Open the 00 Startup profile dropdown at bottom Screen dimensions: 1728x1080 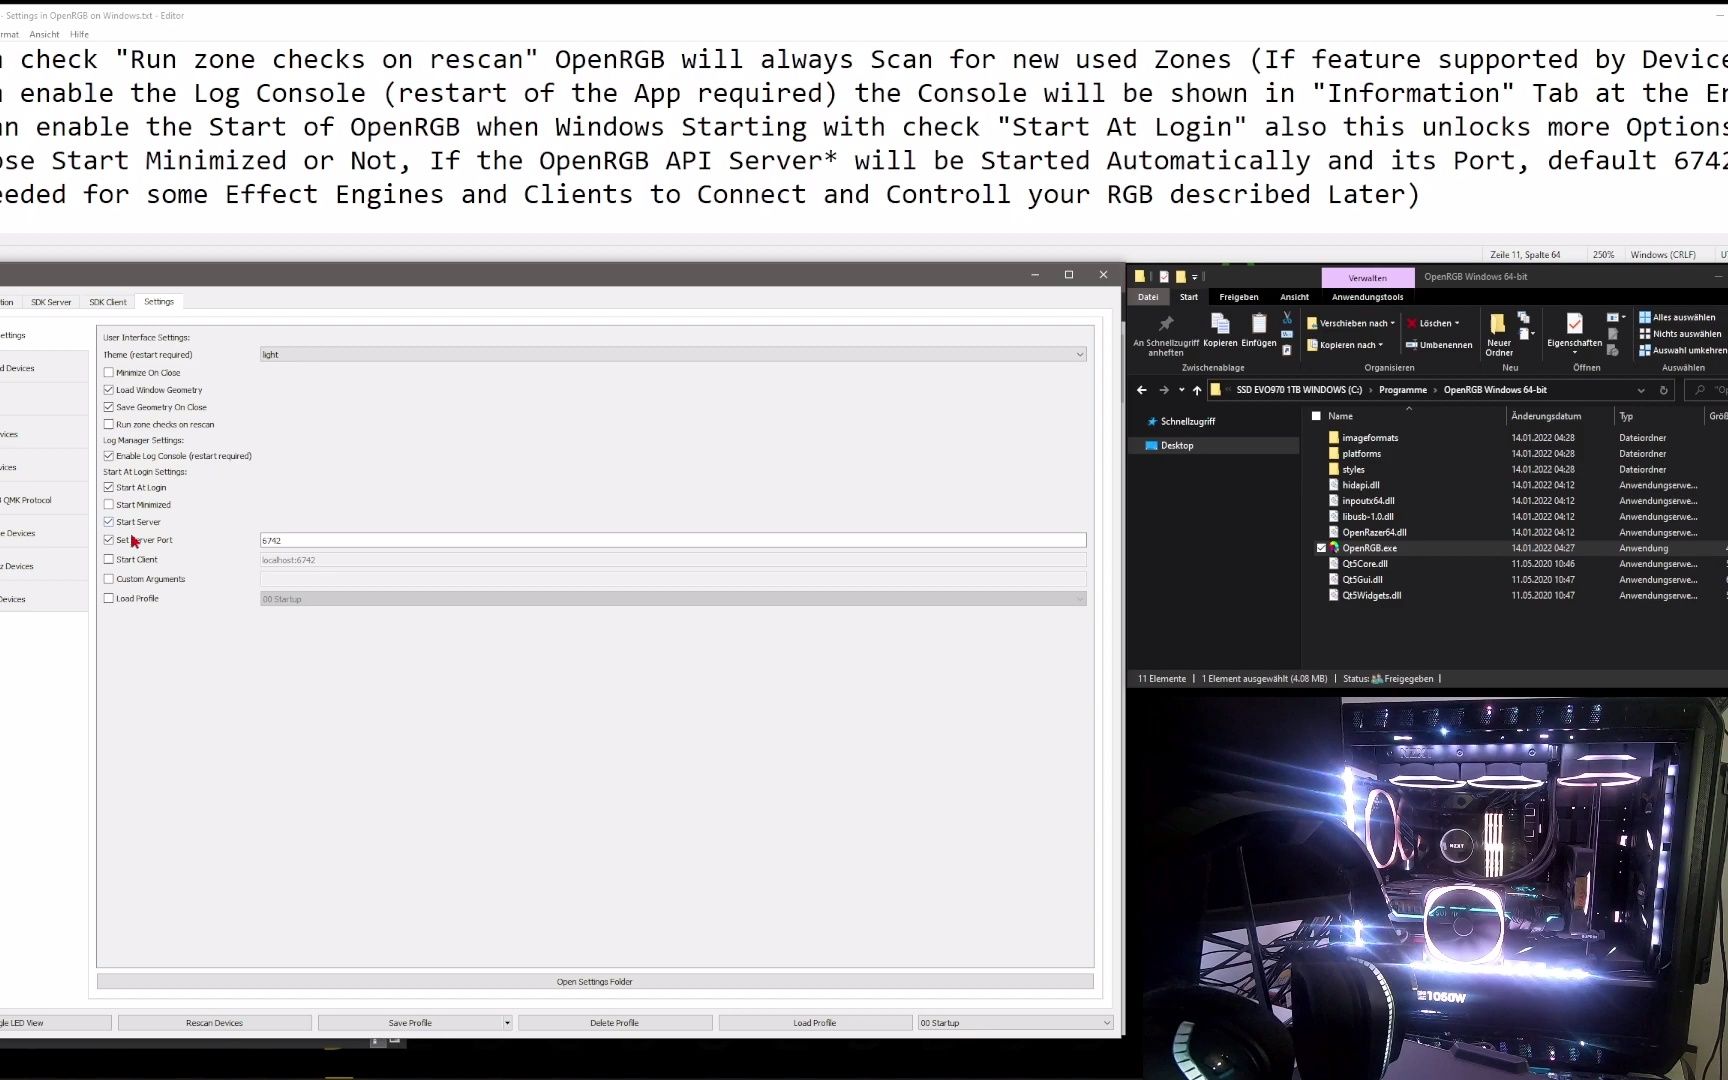(1015, 1023)
